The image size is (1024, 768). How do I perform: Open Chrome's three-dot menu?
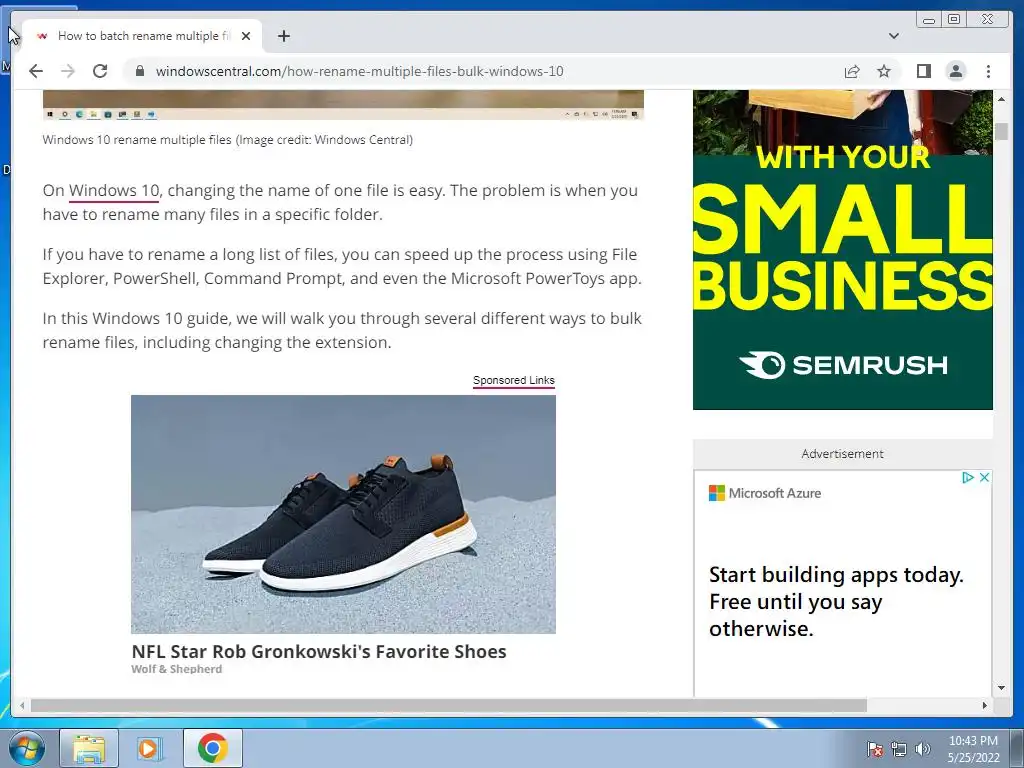click(988, 71)
